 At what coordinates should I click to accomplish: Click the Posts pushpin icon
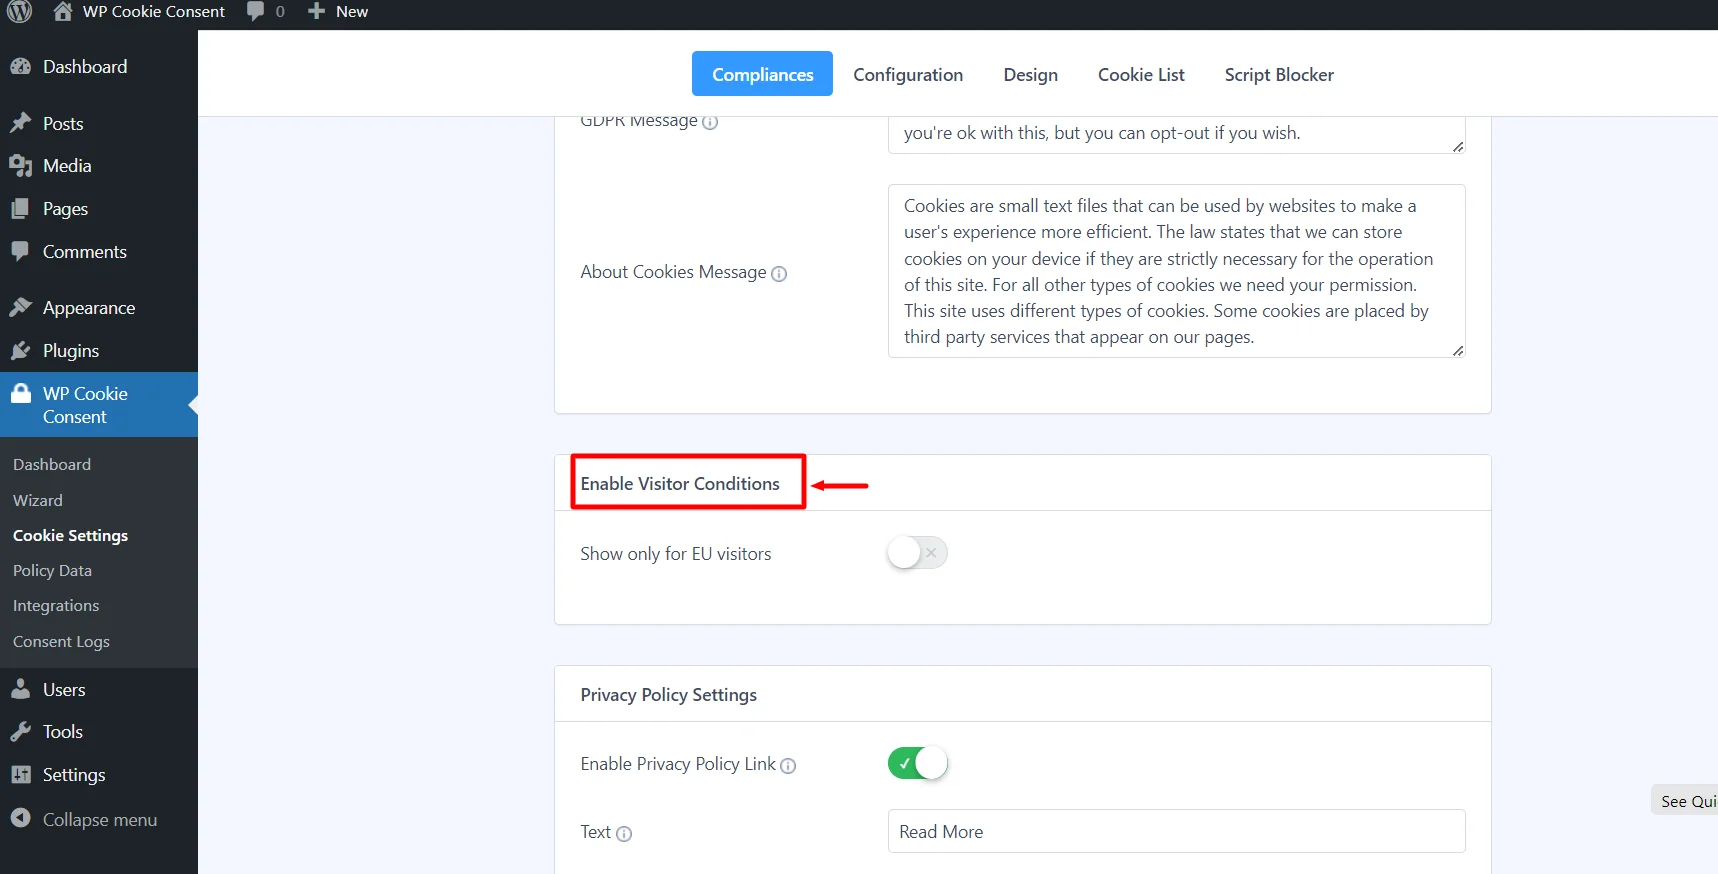click(21, 123)
